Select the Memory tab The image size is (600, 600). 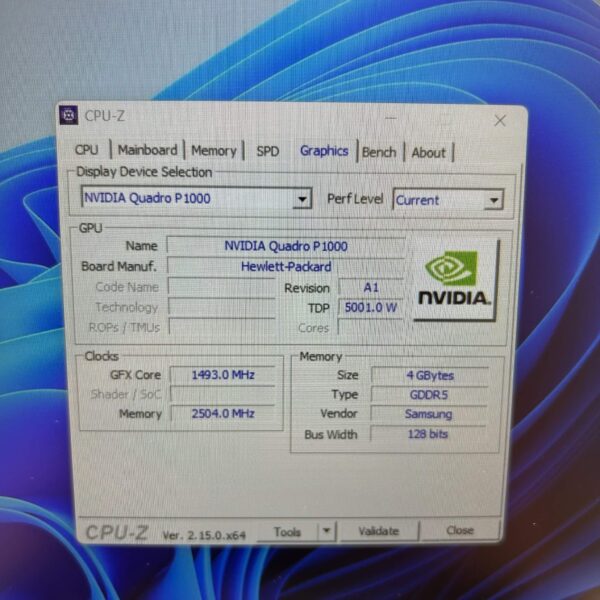[214, 151]
